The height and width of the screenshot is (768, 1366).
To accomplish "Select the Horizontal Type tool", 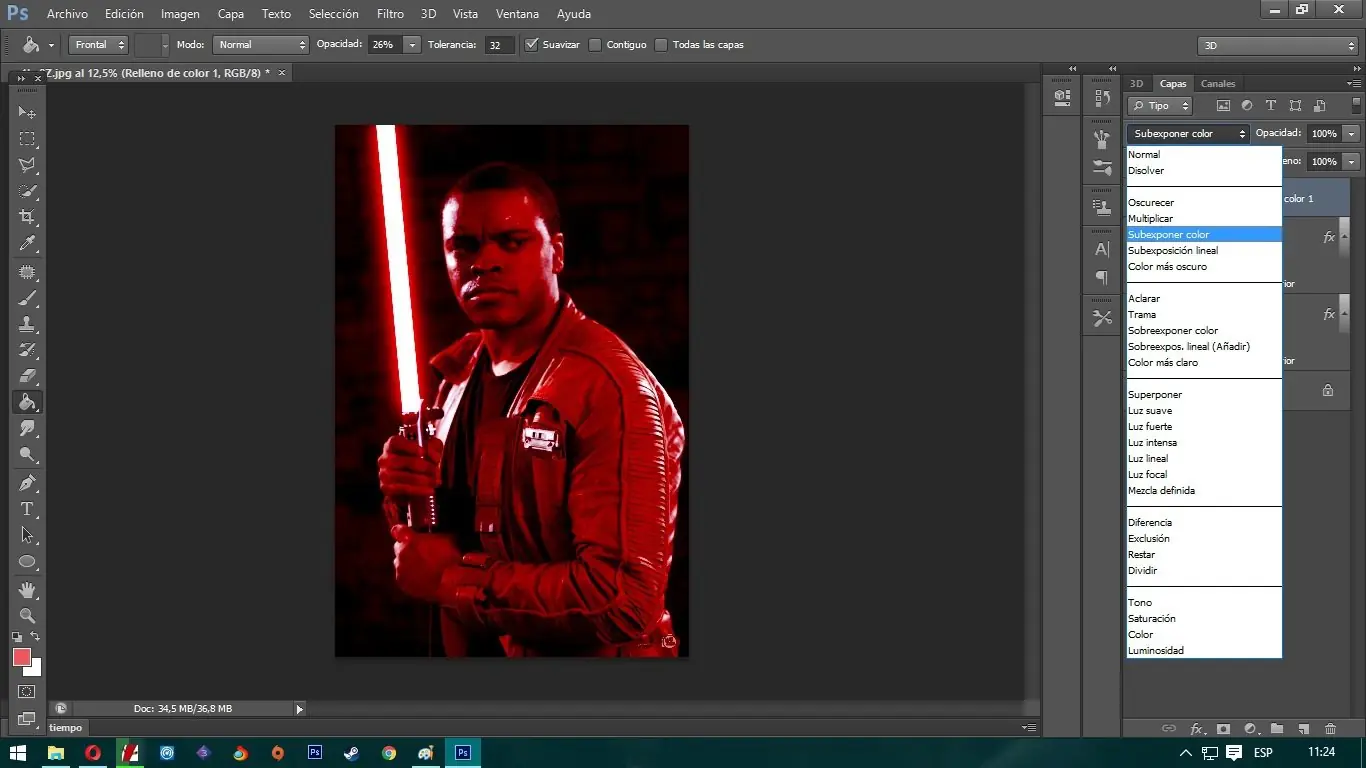I will pos(28,508).
